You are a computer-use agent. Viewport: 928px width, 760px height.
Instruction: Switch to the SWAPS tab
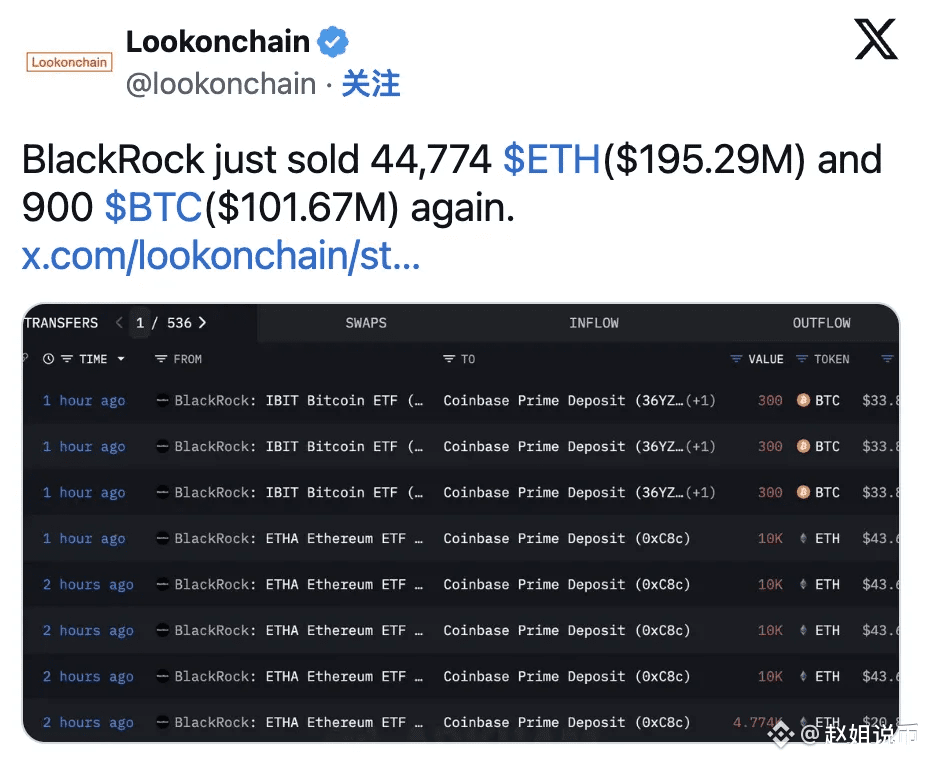pos(366,323)
